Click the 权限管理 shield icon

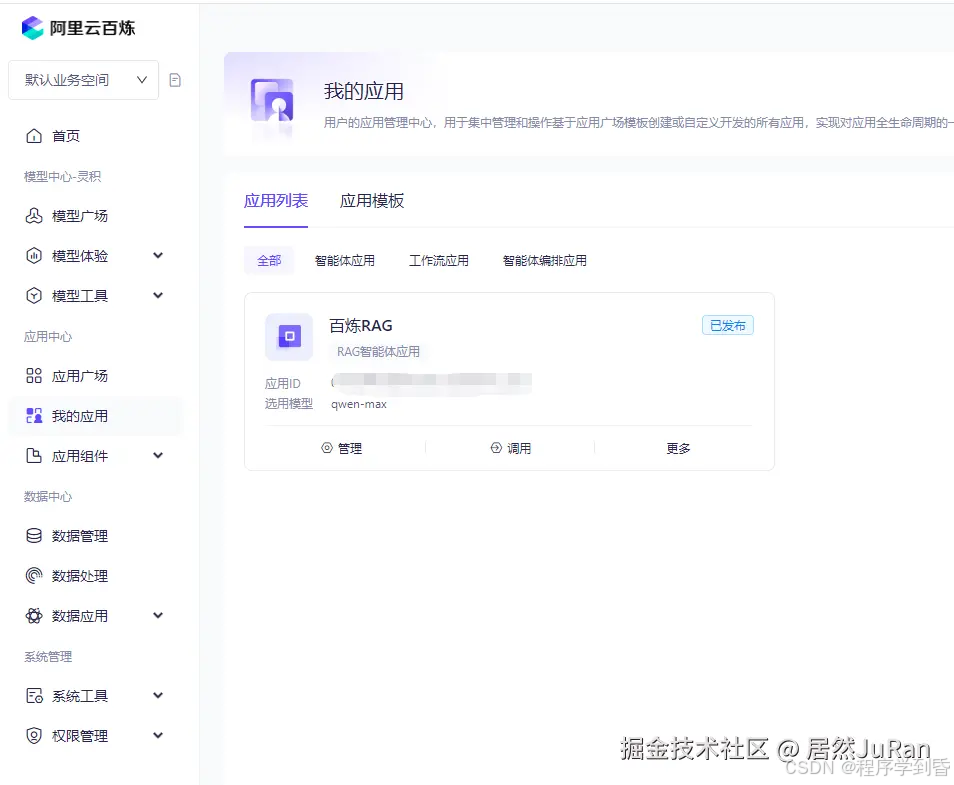(x=34, y=736)
